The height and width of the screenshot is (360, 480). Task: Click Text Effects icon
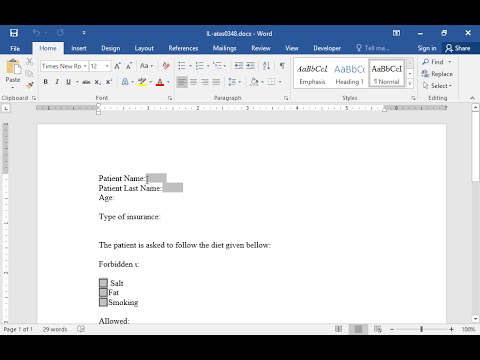pyautogui.click(x=125, y=82)
